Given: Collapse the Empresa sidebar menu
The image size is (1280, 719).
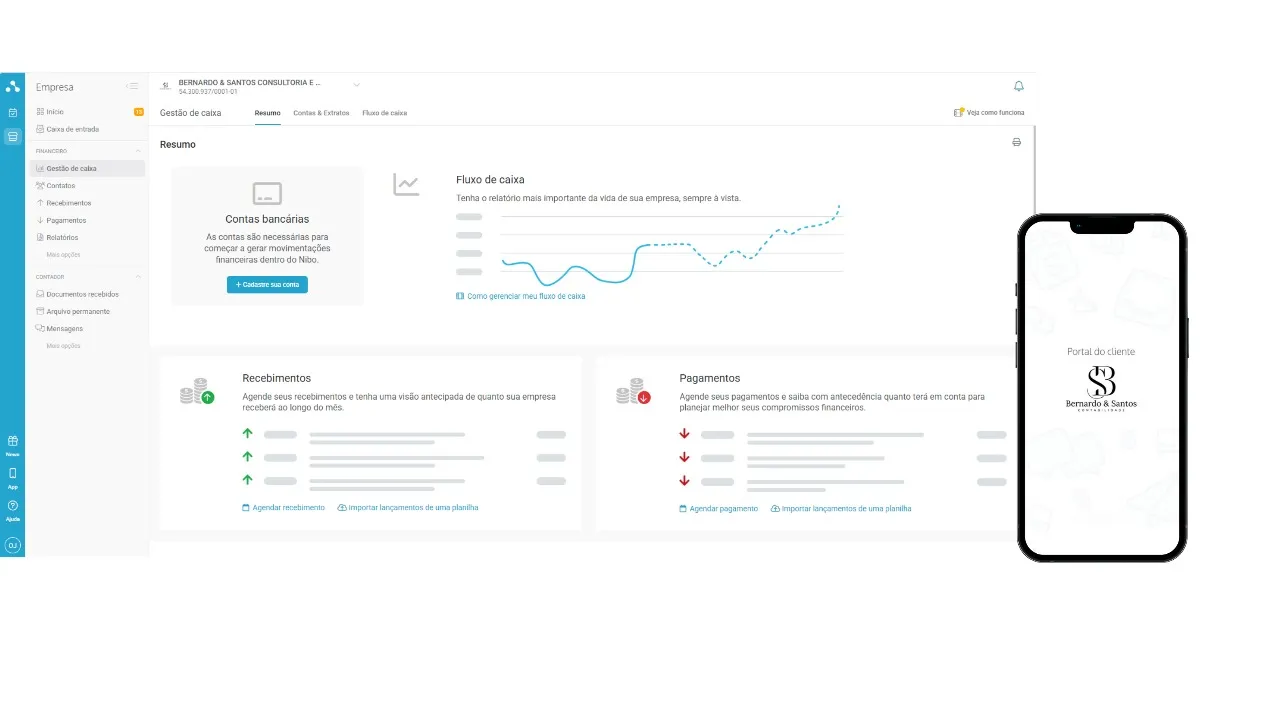Looking at the screenshot, I should tap(132, 87).
